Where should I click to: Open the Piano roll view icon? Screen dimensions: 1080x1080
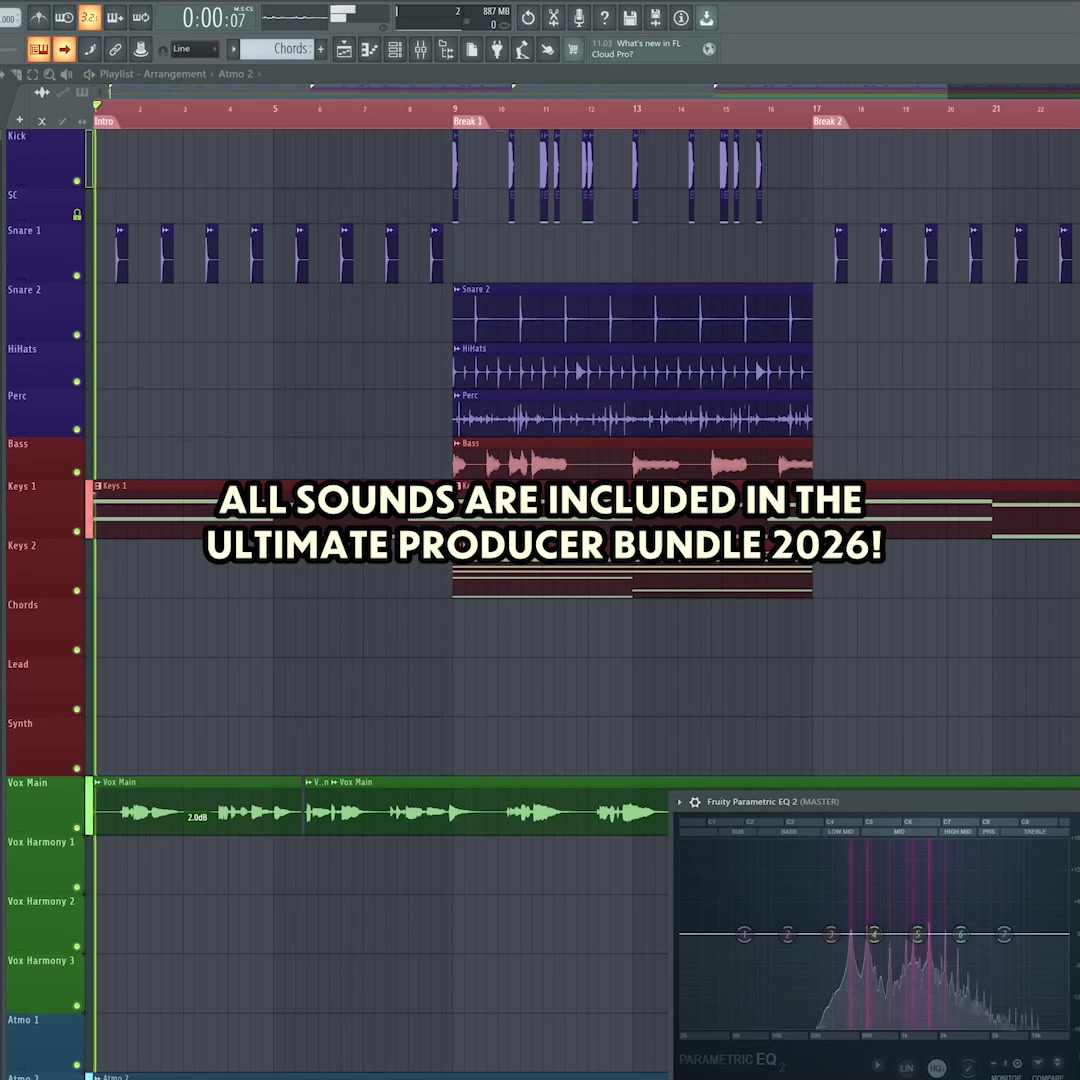(x=369, y=49)
